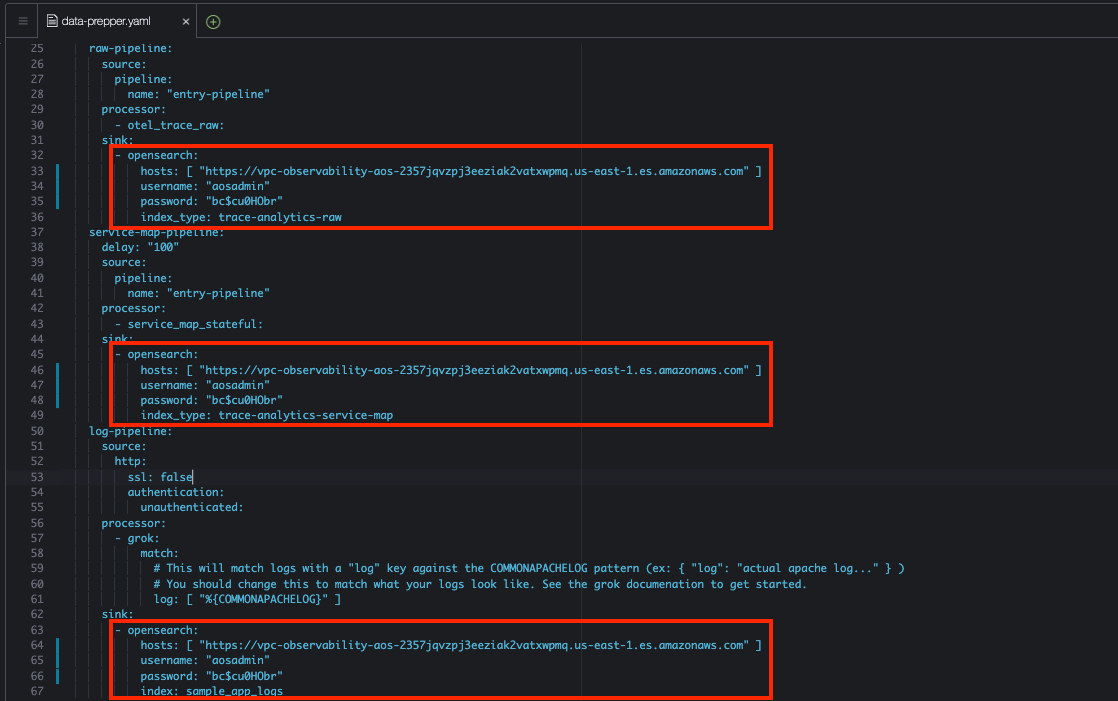Viewport: 1118px width, 701px height.
Task: Click the log: "%{COMMONAPACHELOG}" line
Action: point(247,599)
